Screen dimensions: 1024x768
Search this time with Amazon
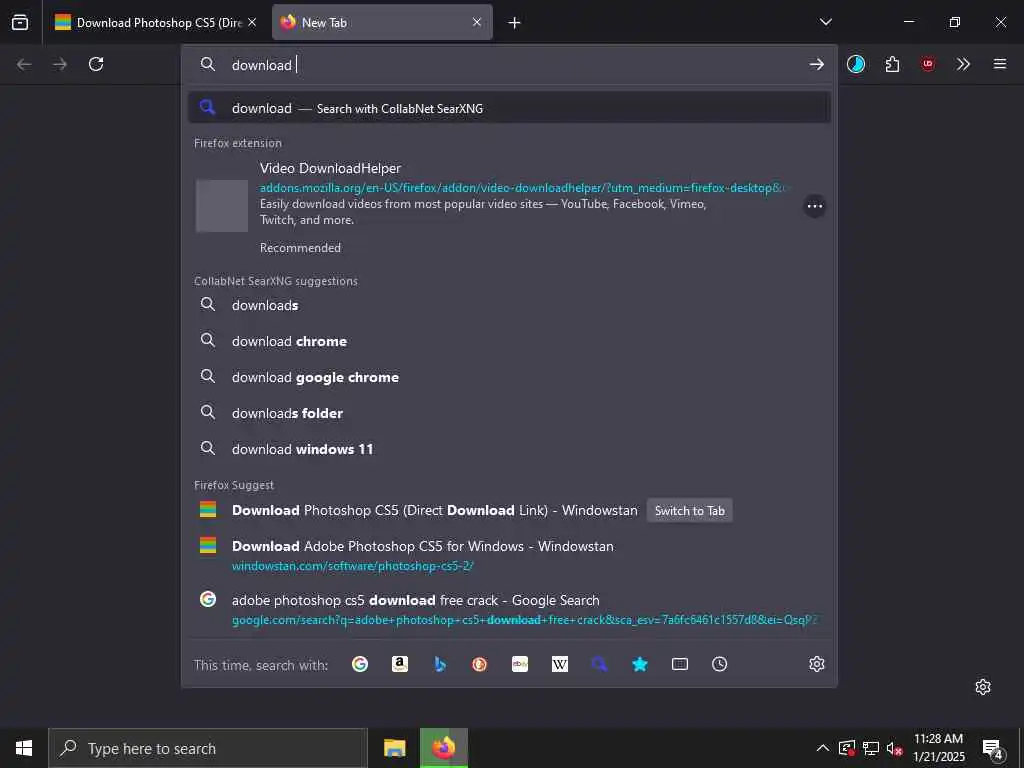(x=400, y=664)
